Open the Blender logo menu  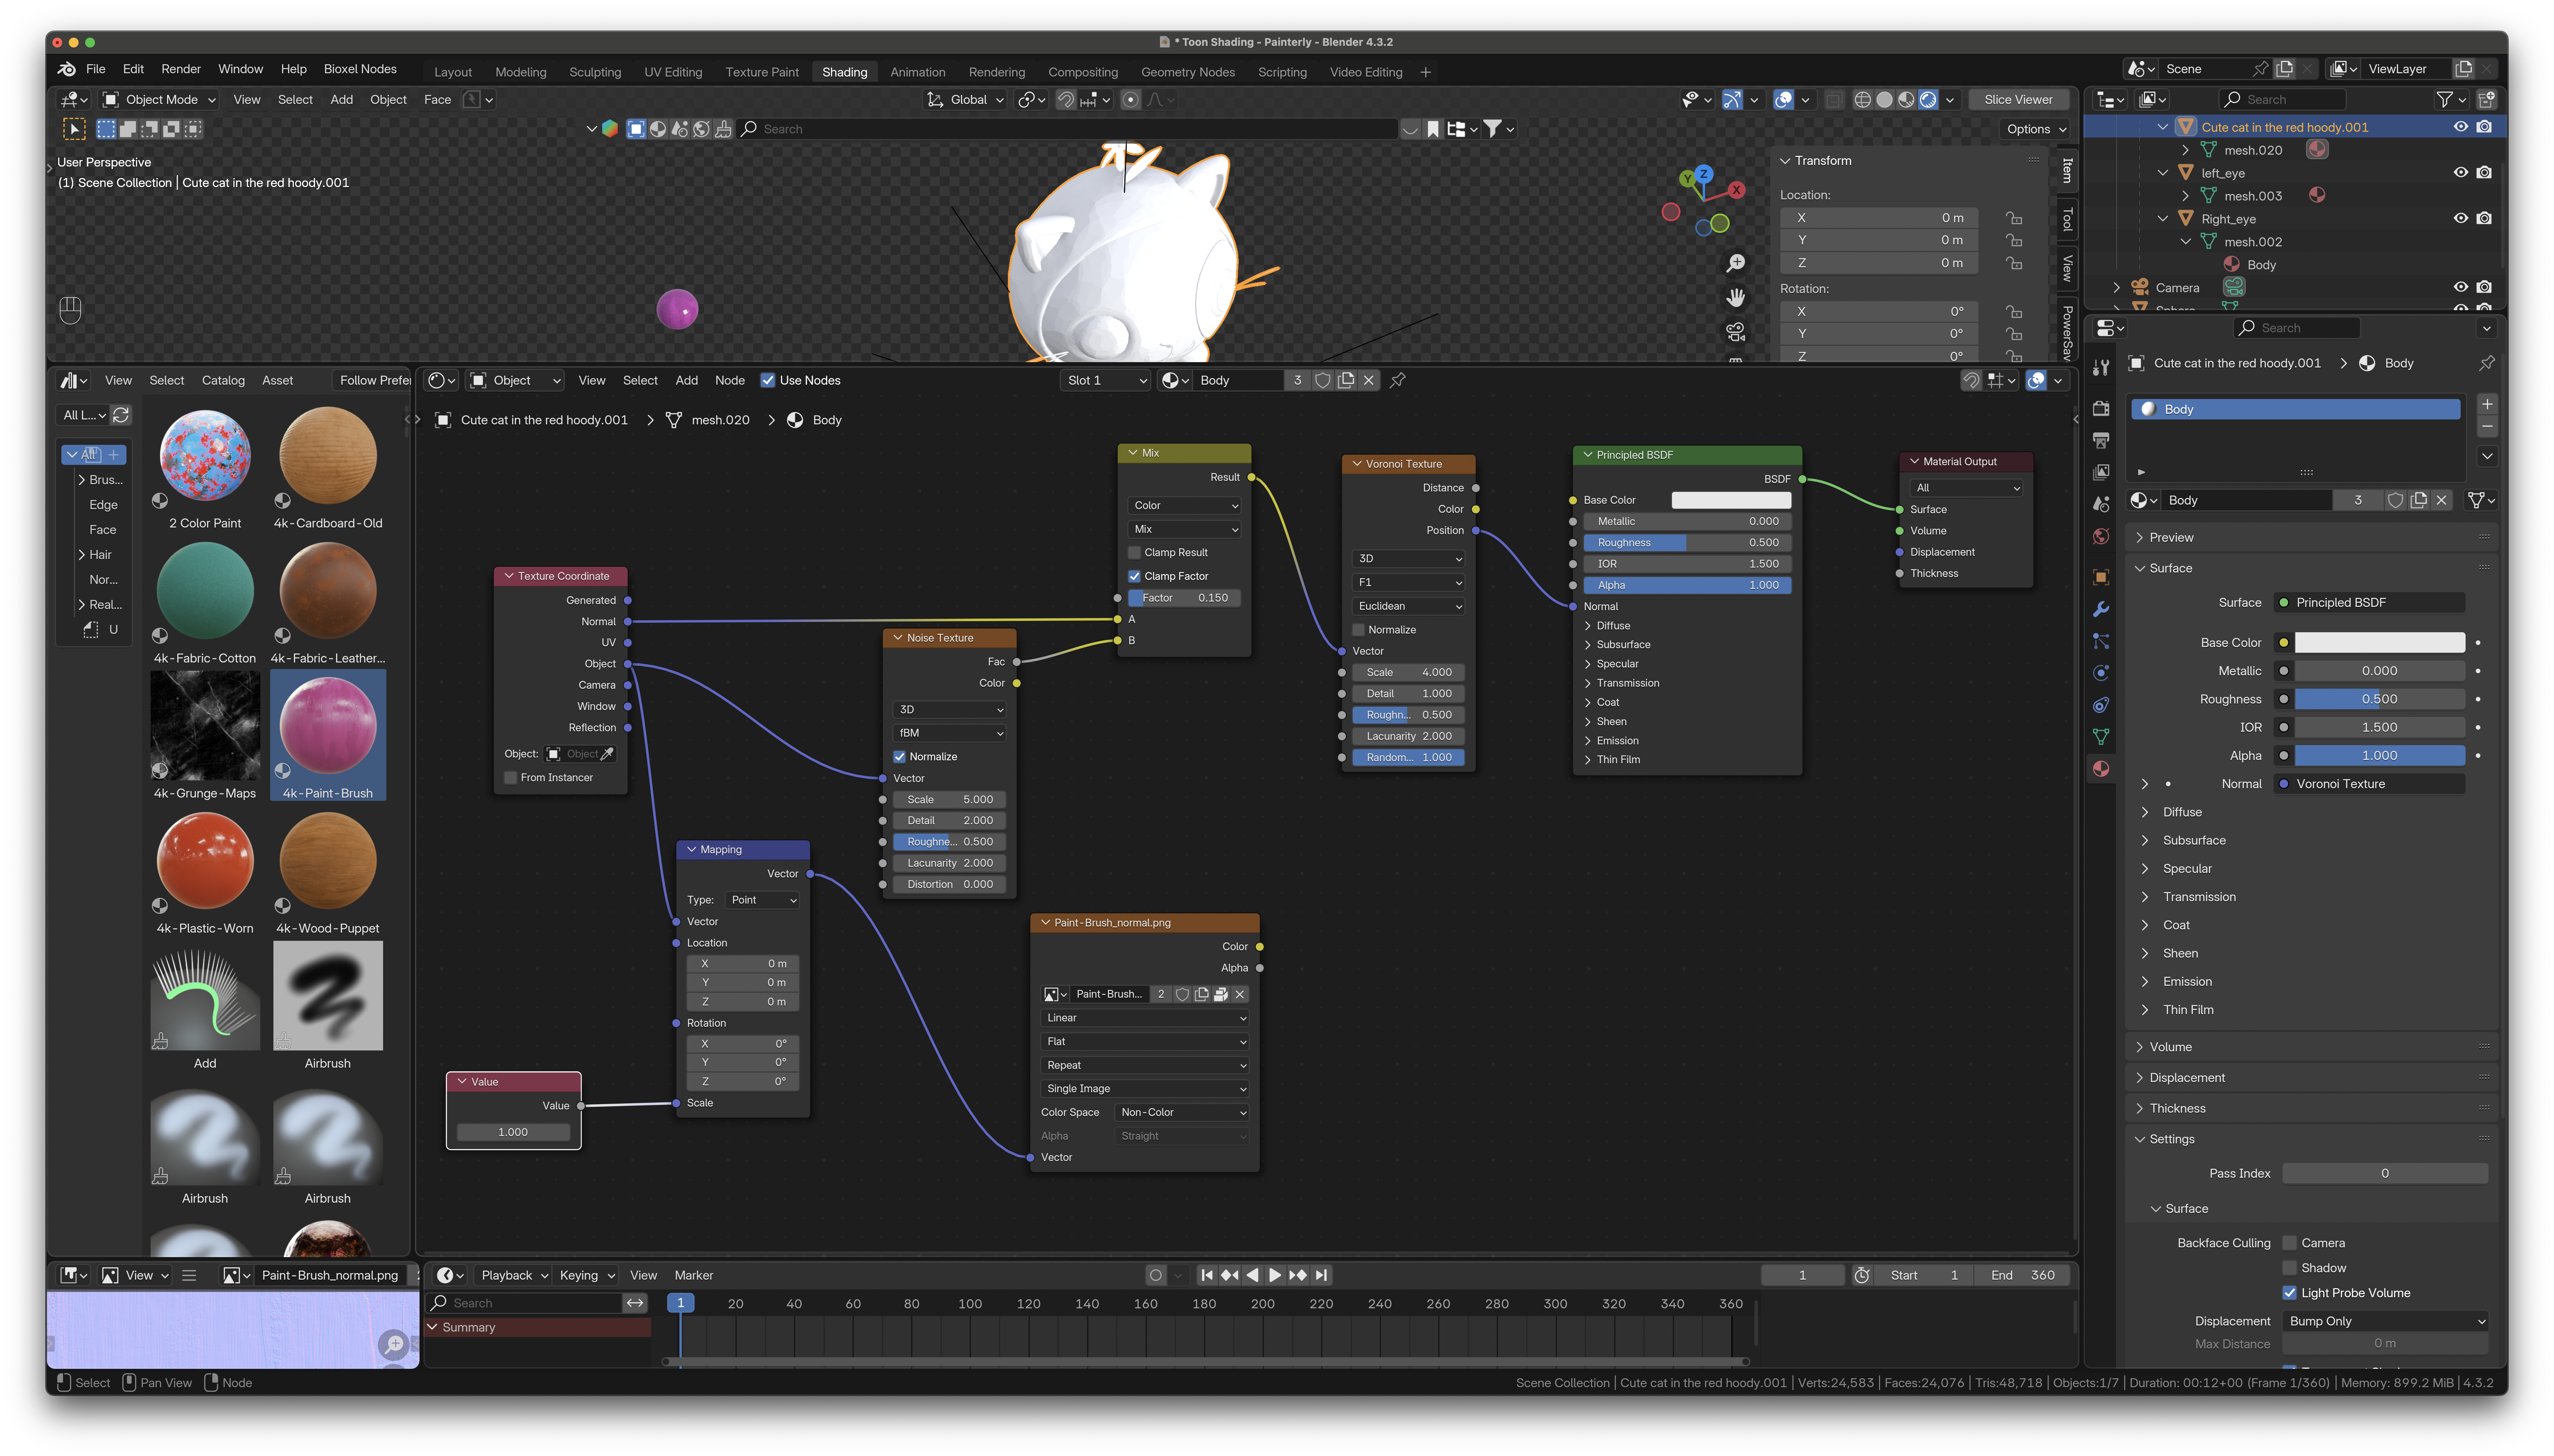[67, 69]
